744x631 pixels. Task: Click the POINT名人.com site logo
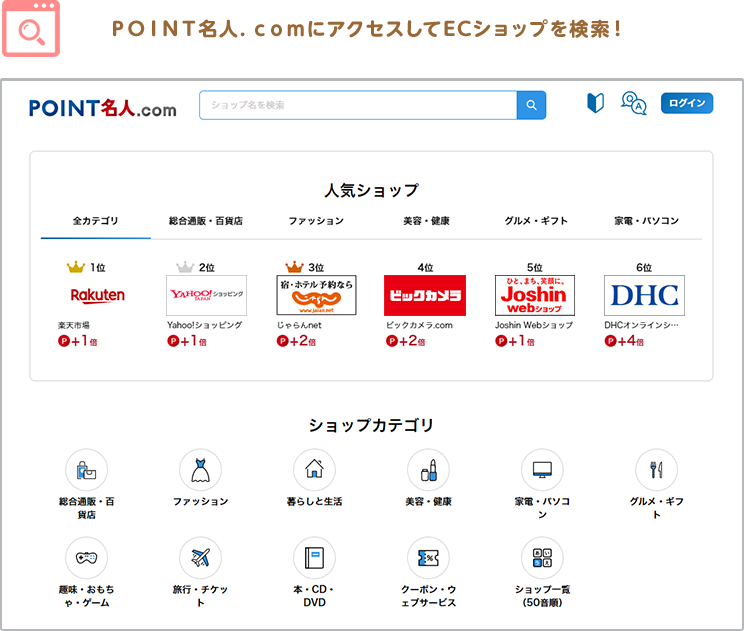pos(102,108)
